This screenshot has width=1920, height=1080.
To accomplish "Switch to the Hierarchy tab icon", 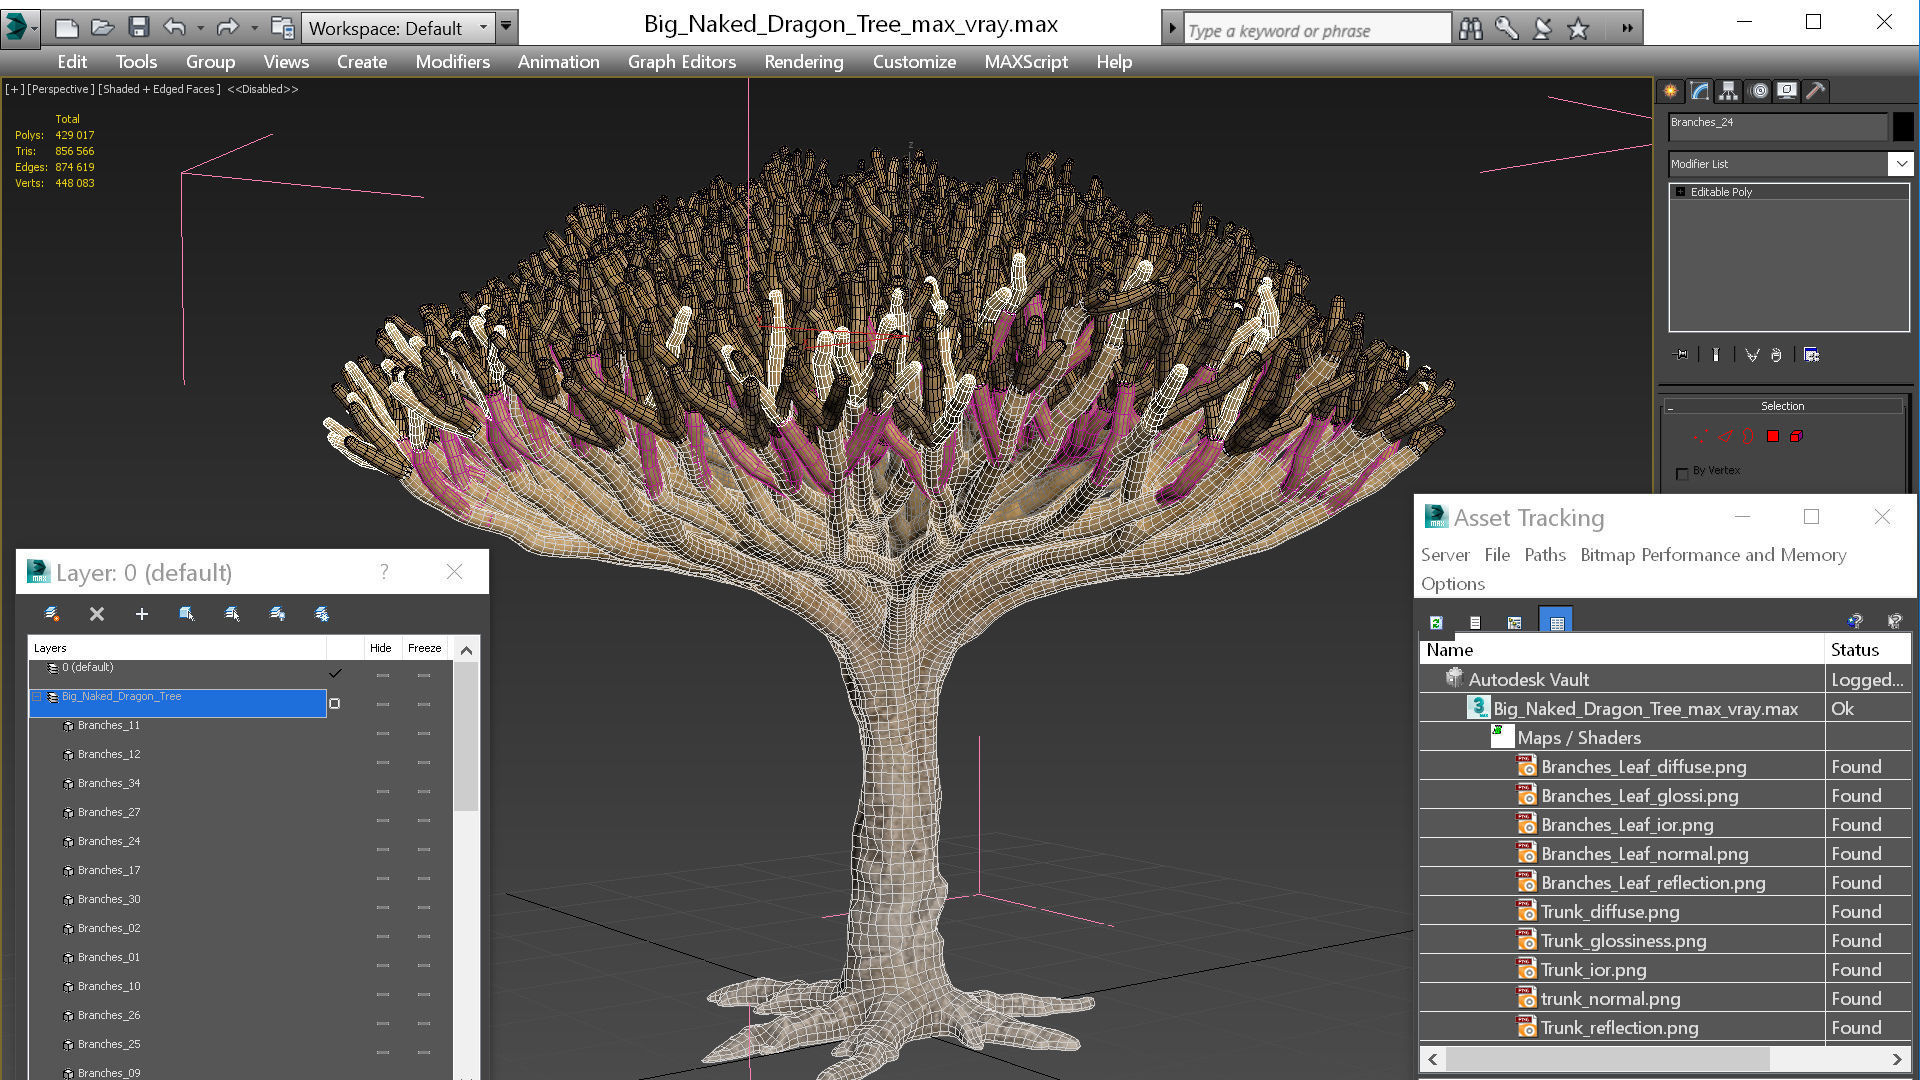I will coord(1728,91).
